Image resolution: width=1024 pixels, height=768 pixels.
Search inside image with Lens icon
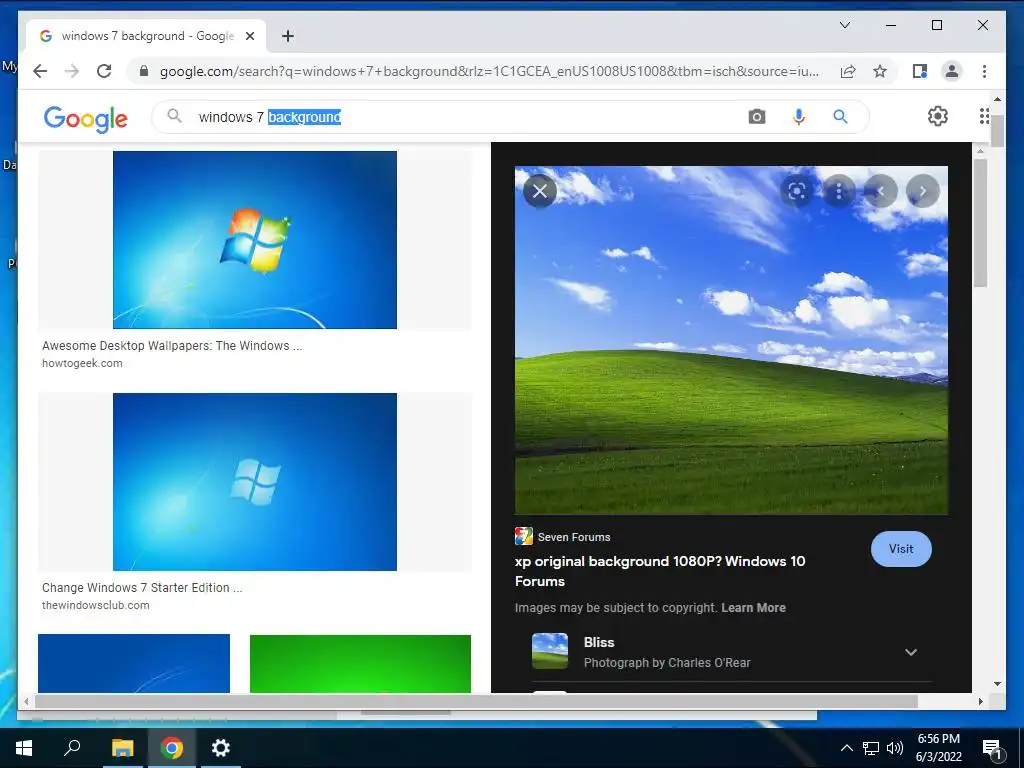coord(797,191)
